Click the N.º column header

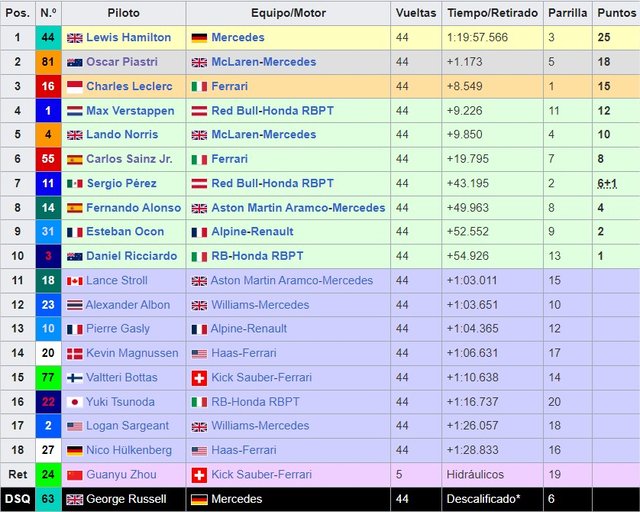[x=48, y=13]
